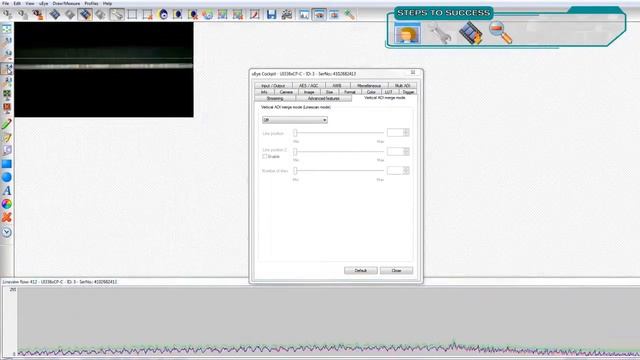The height and width of the screenshot is (360, 640).
Task: Click the Default button in the dialog
Action: 360,271
